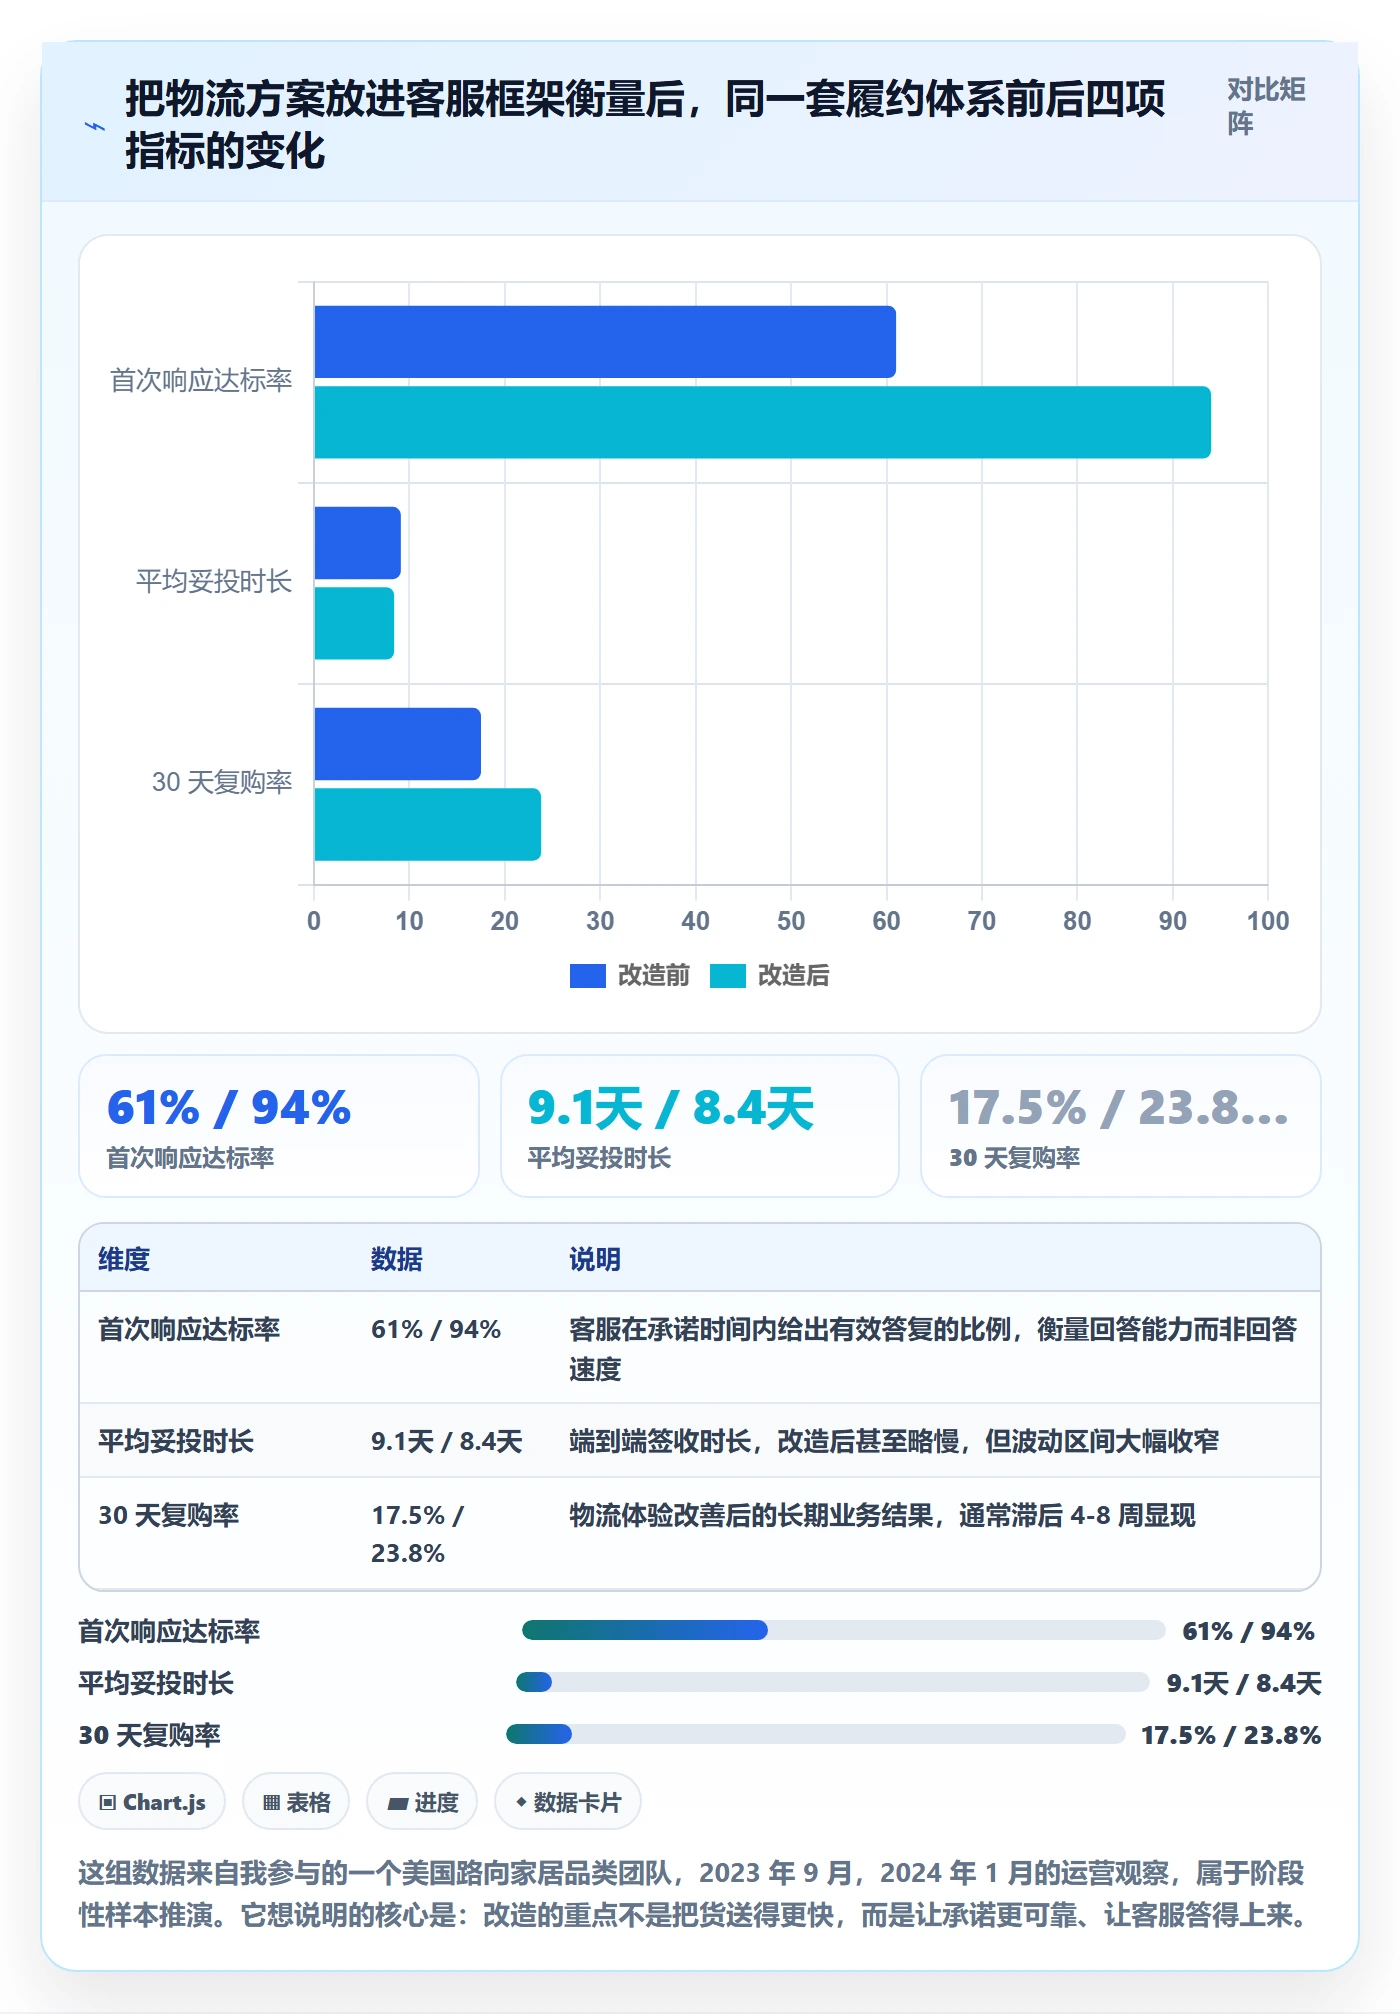Click the 首次响应达标率 chart axis label

click(x=201, y=381)
